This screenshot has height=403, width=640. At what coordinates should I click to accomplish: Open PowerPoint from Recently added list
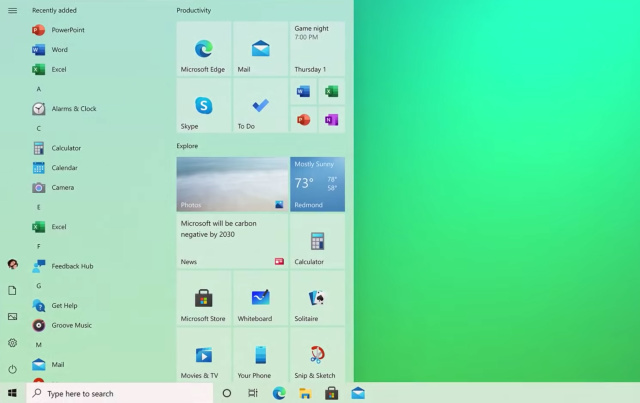click(x=58, y=30)
